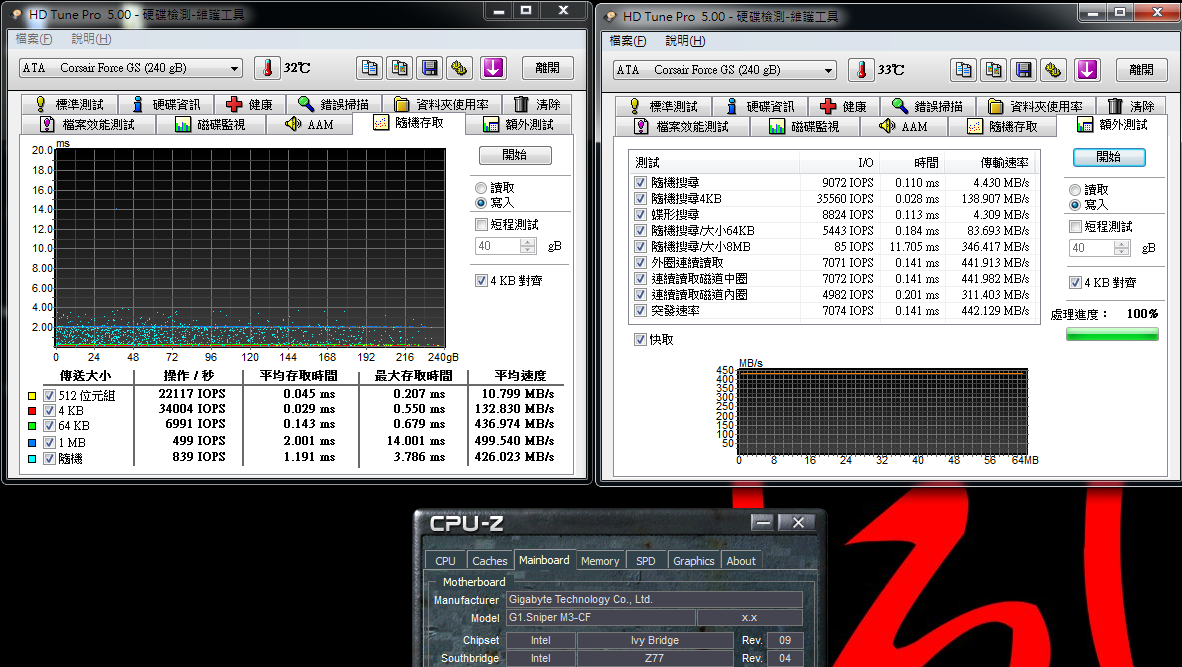
Task: Switch to 檔案效能測試 tab in left window
Action: pos(88,124)
